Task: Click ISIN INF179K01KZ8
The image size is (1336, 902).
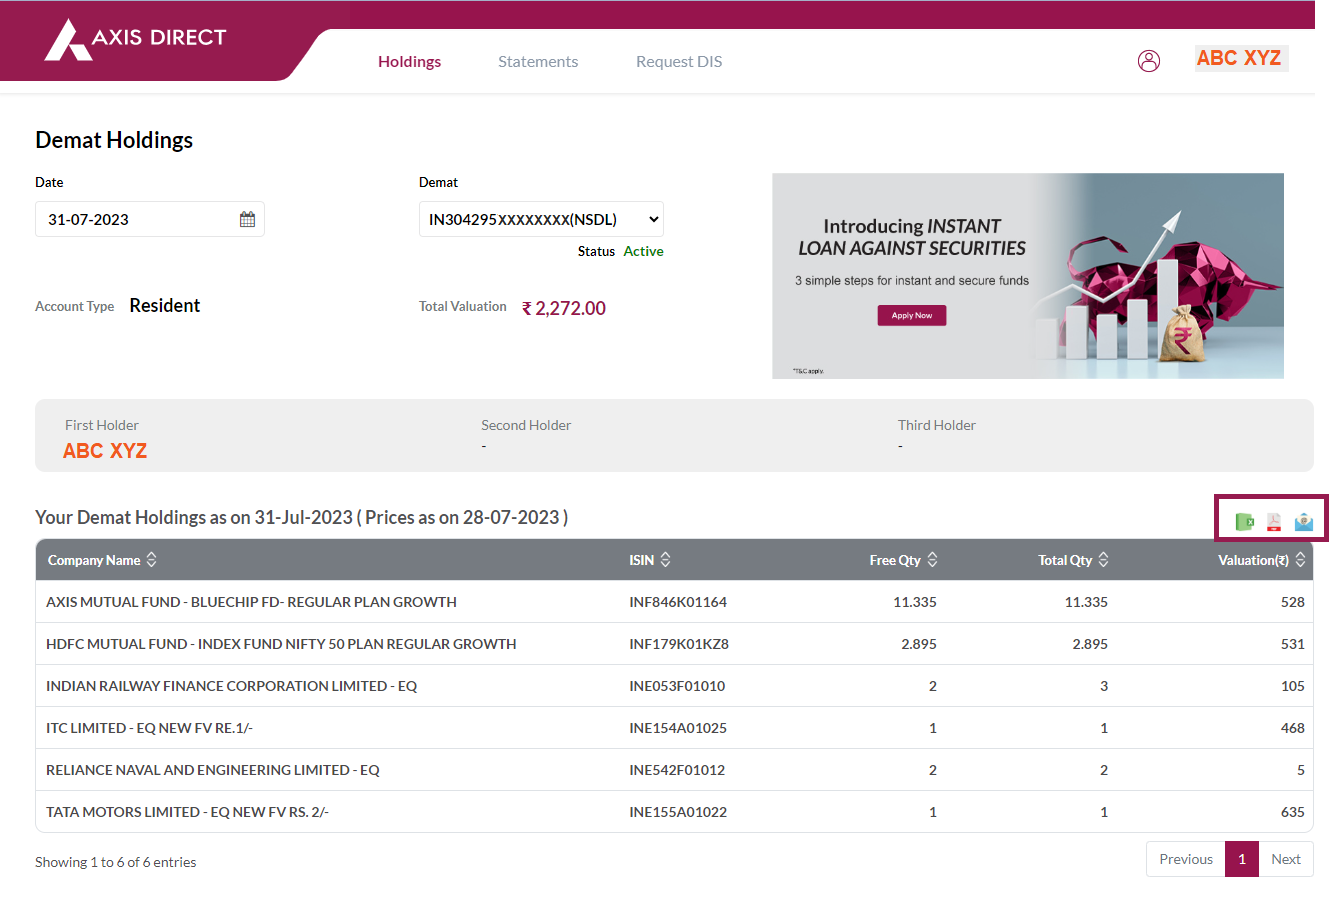Action: pyautogui.click(x=679, y=644)
